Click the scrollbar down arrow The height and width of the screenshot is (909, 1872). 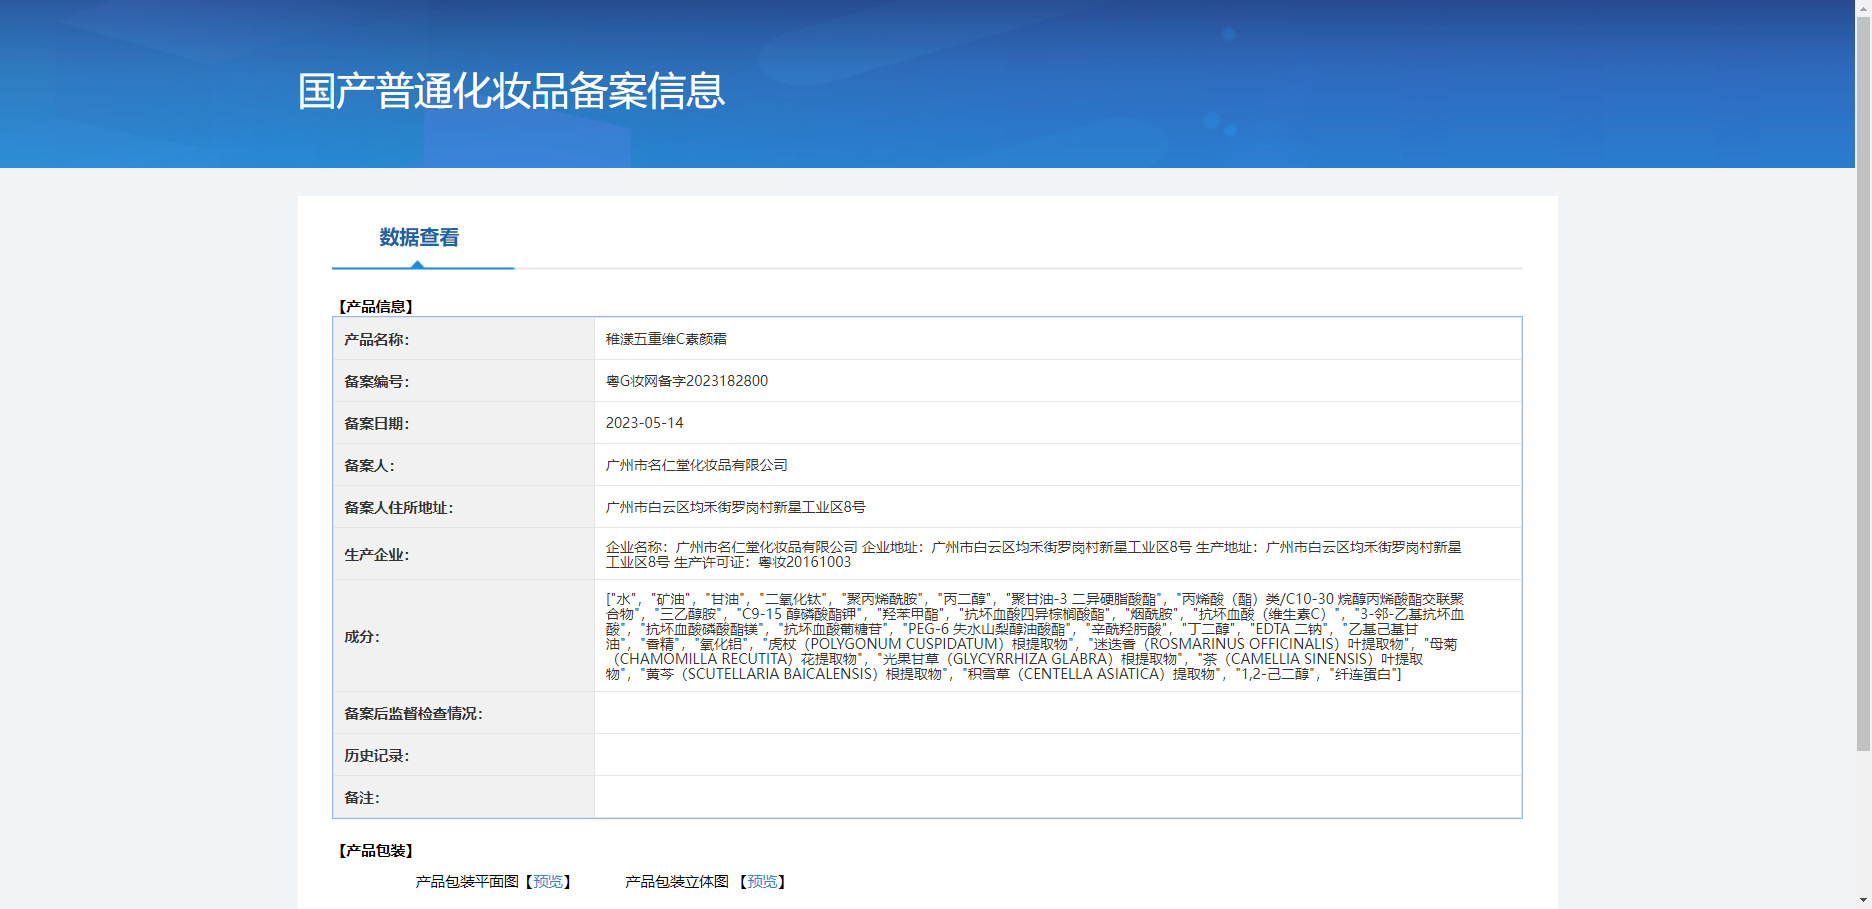coord(1863,900)
